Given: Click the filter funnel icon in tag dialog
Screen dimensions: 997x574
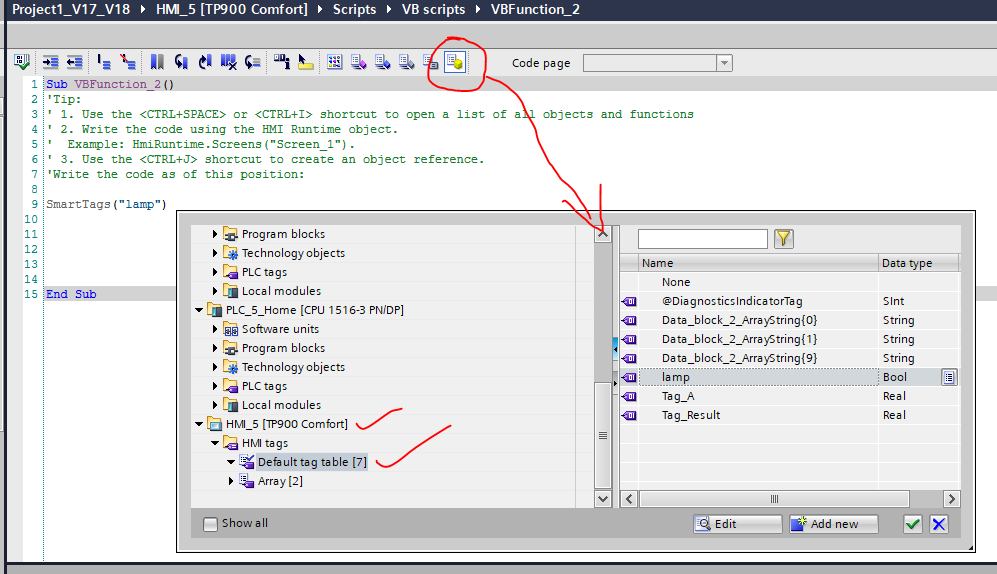Looking at the screenshot, I should click(784, 239).
